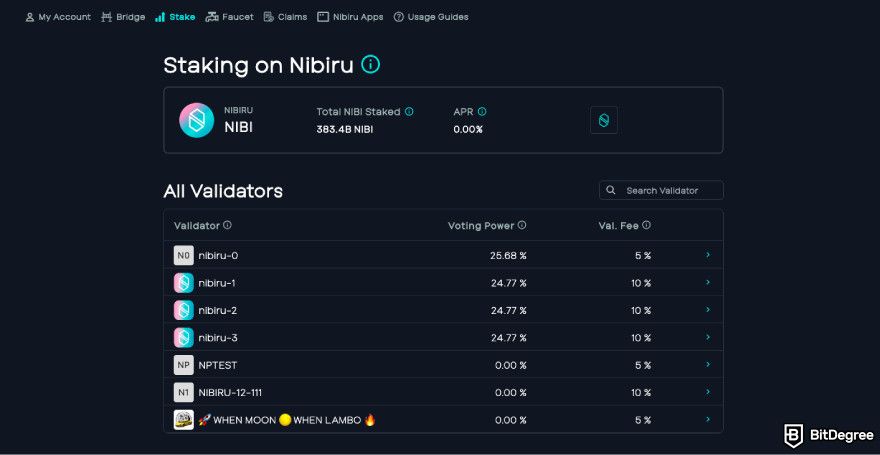880x455 pixels.
Task: Go to the Bridge page
Action: pos(123,17)
